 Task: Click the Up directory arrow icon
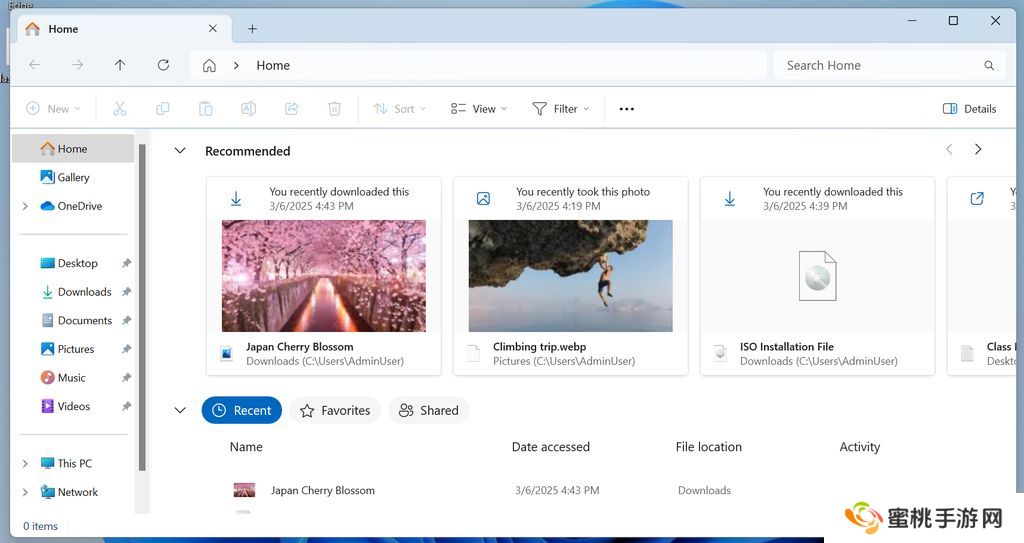120,65
